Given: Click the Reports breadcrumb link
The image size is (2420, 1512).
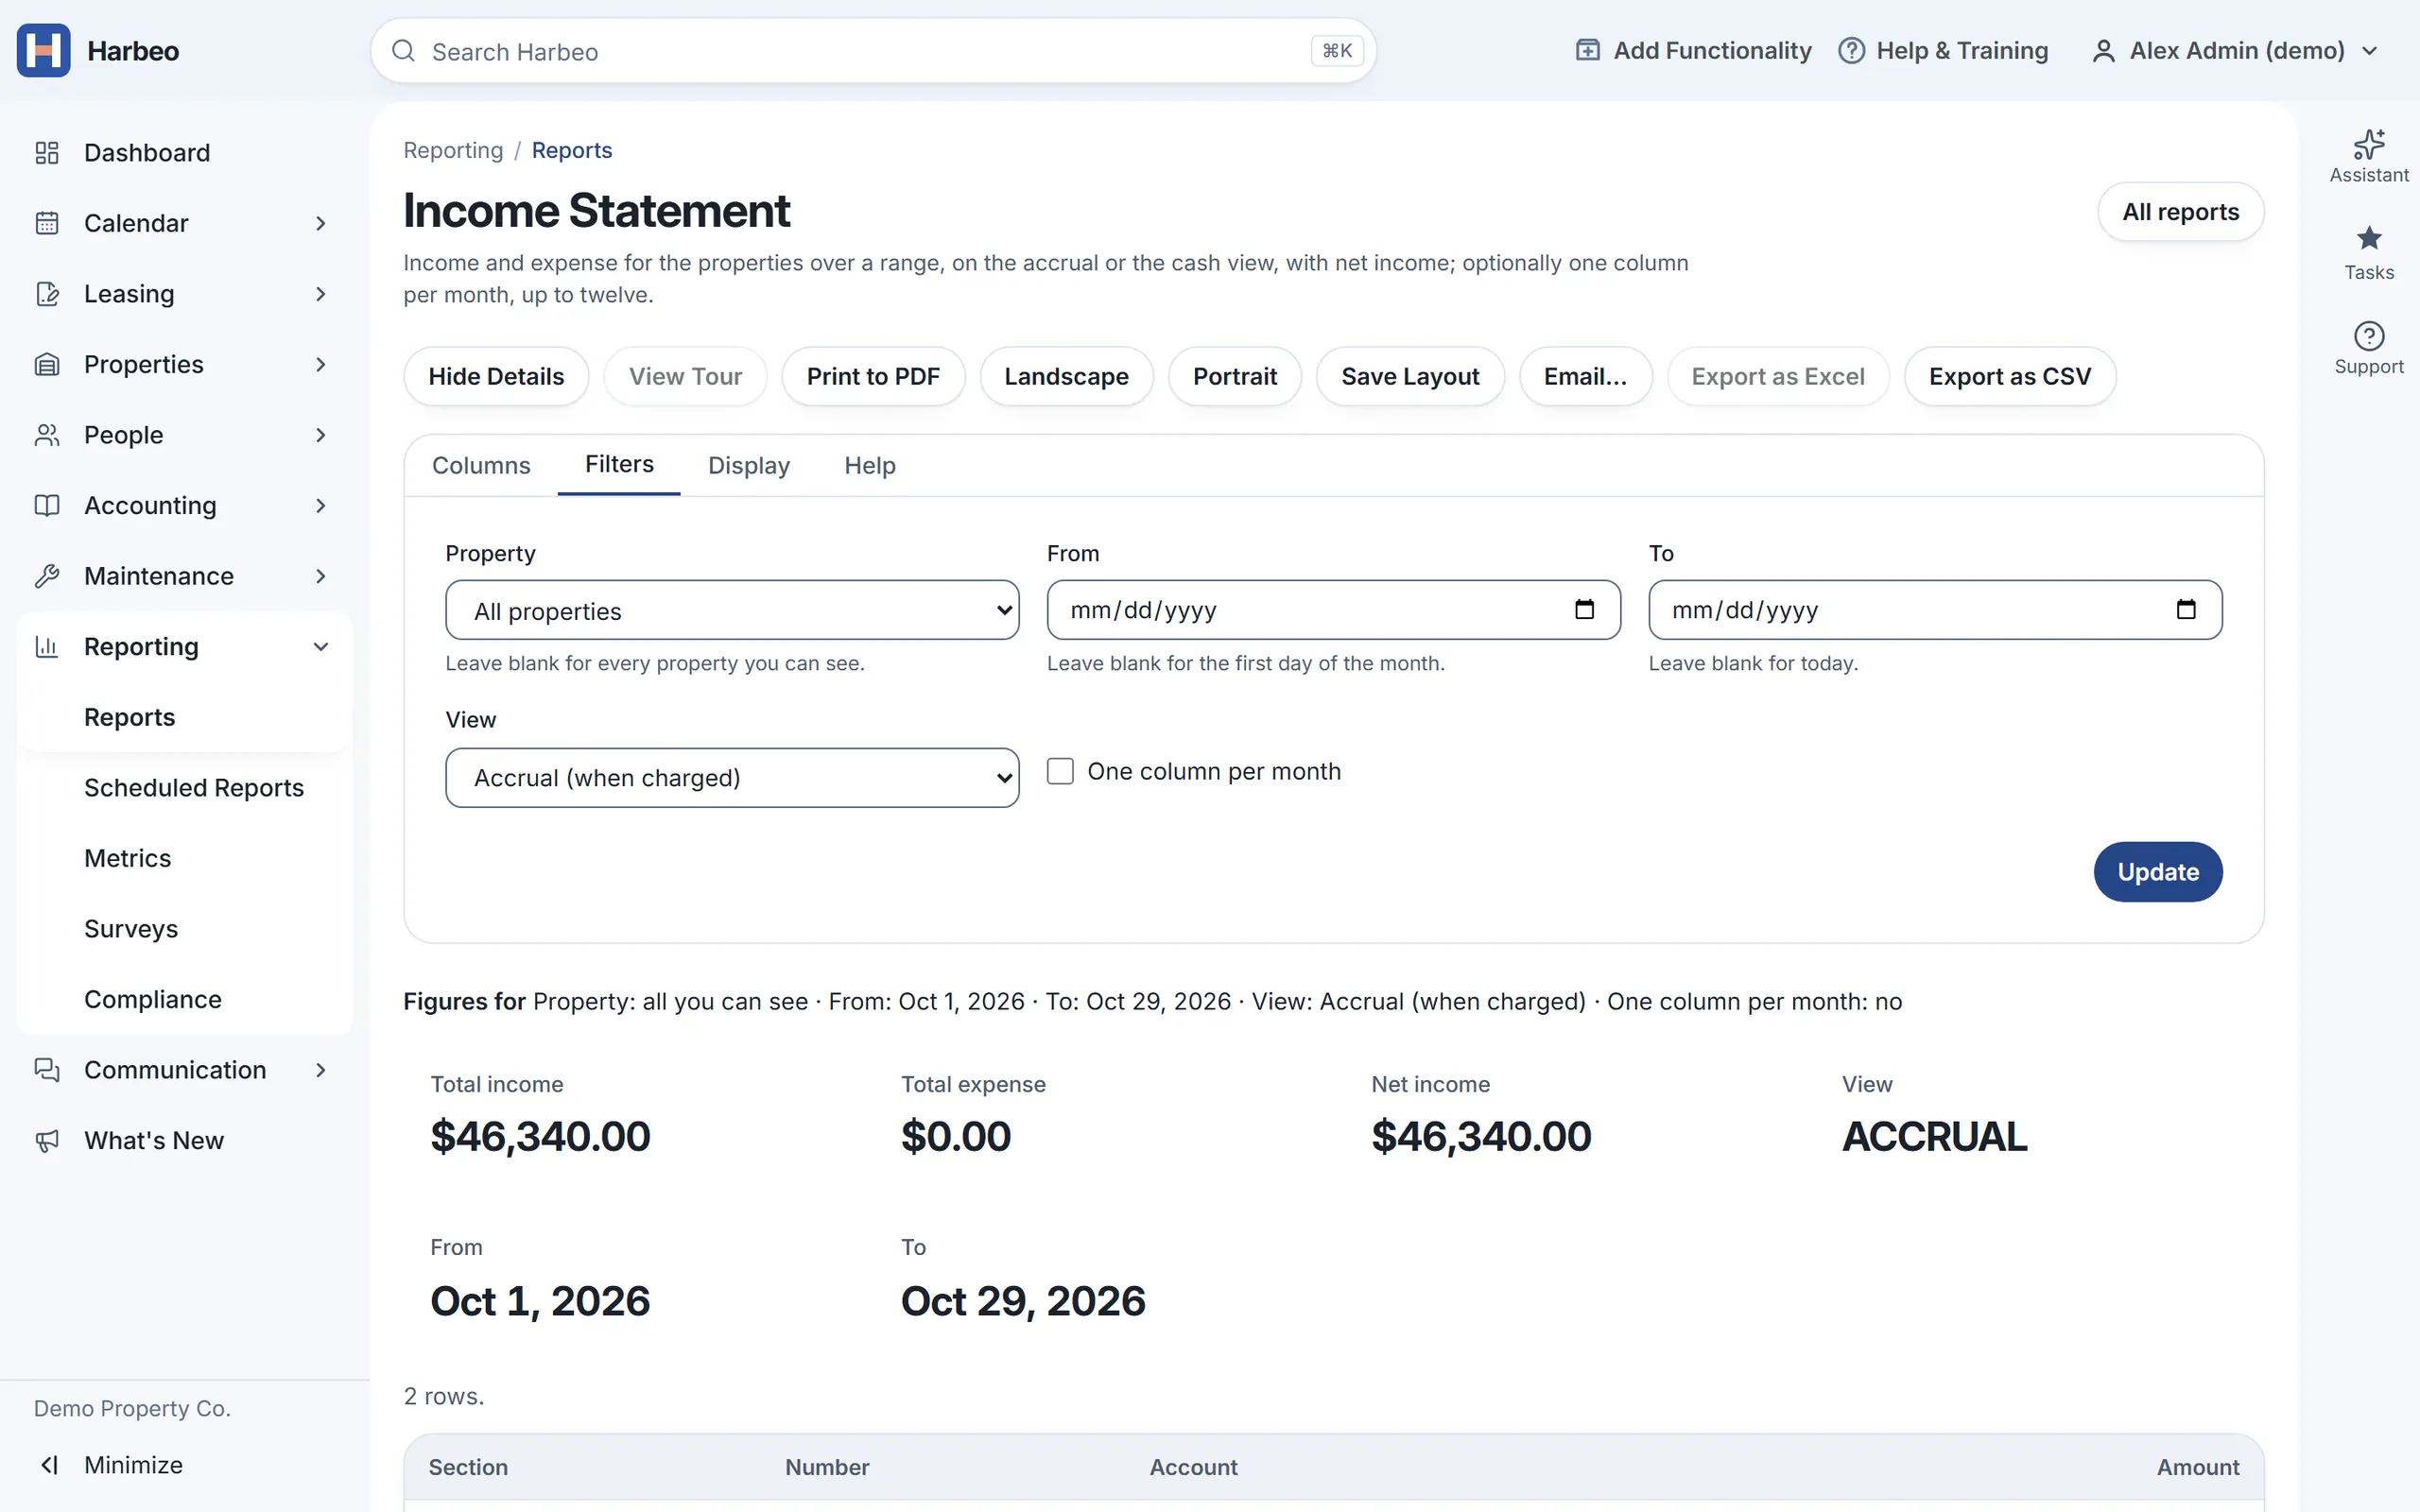Looking at the screenshot, I should click(x=572, y=150).
